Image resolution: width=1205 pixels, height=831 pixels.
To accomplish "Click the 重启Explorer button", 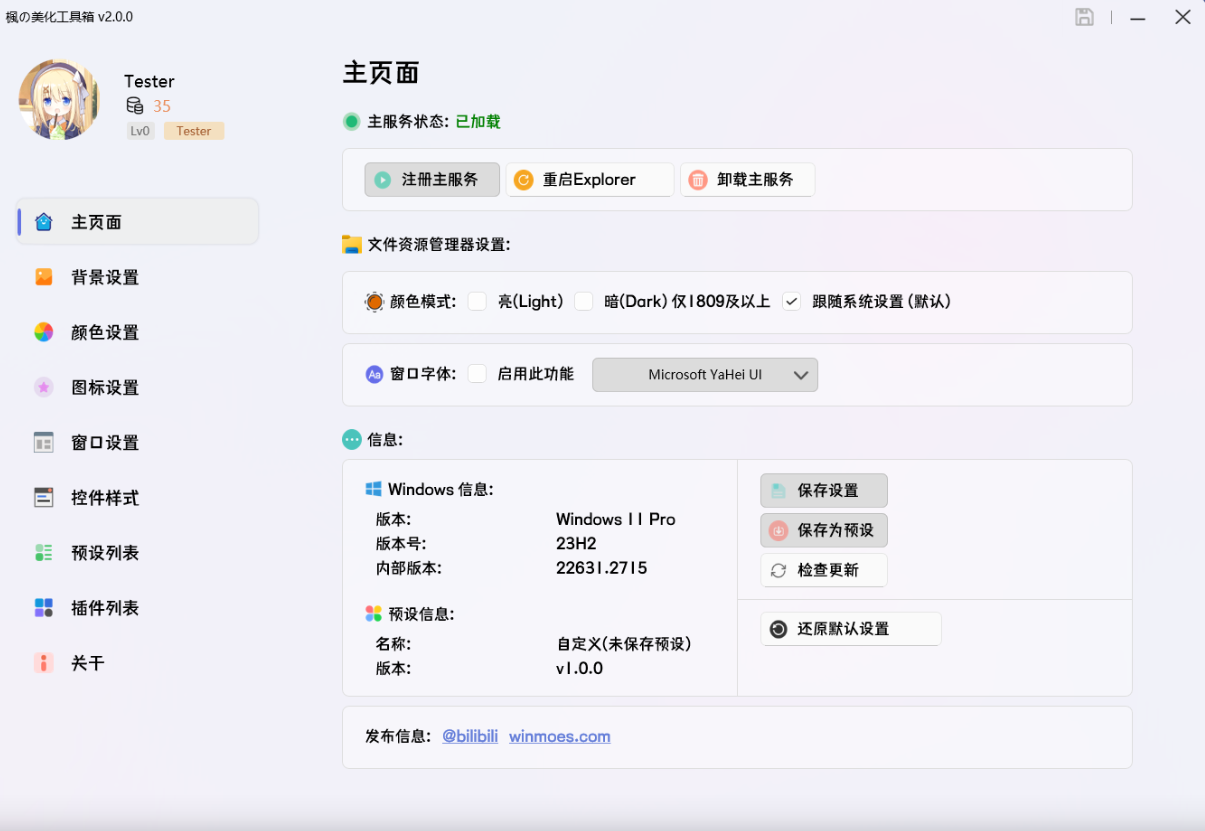I will tap(589, 180).
